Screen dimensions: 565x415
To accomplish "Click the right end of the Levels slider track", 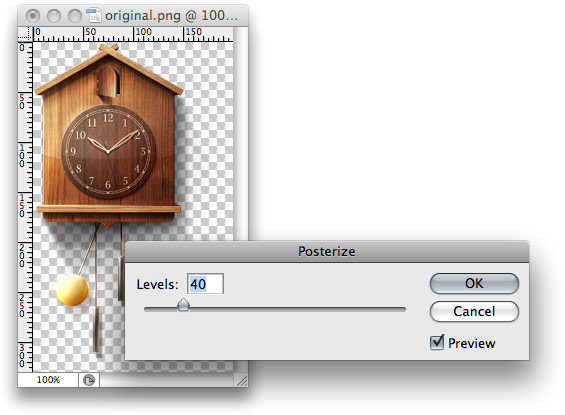I will click(403, 309).
